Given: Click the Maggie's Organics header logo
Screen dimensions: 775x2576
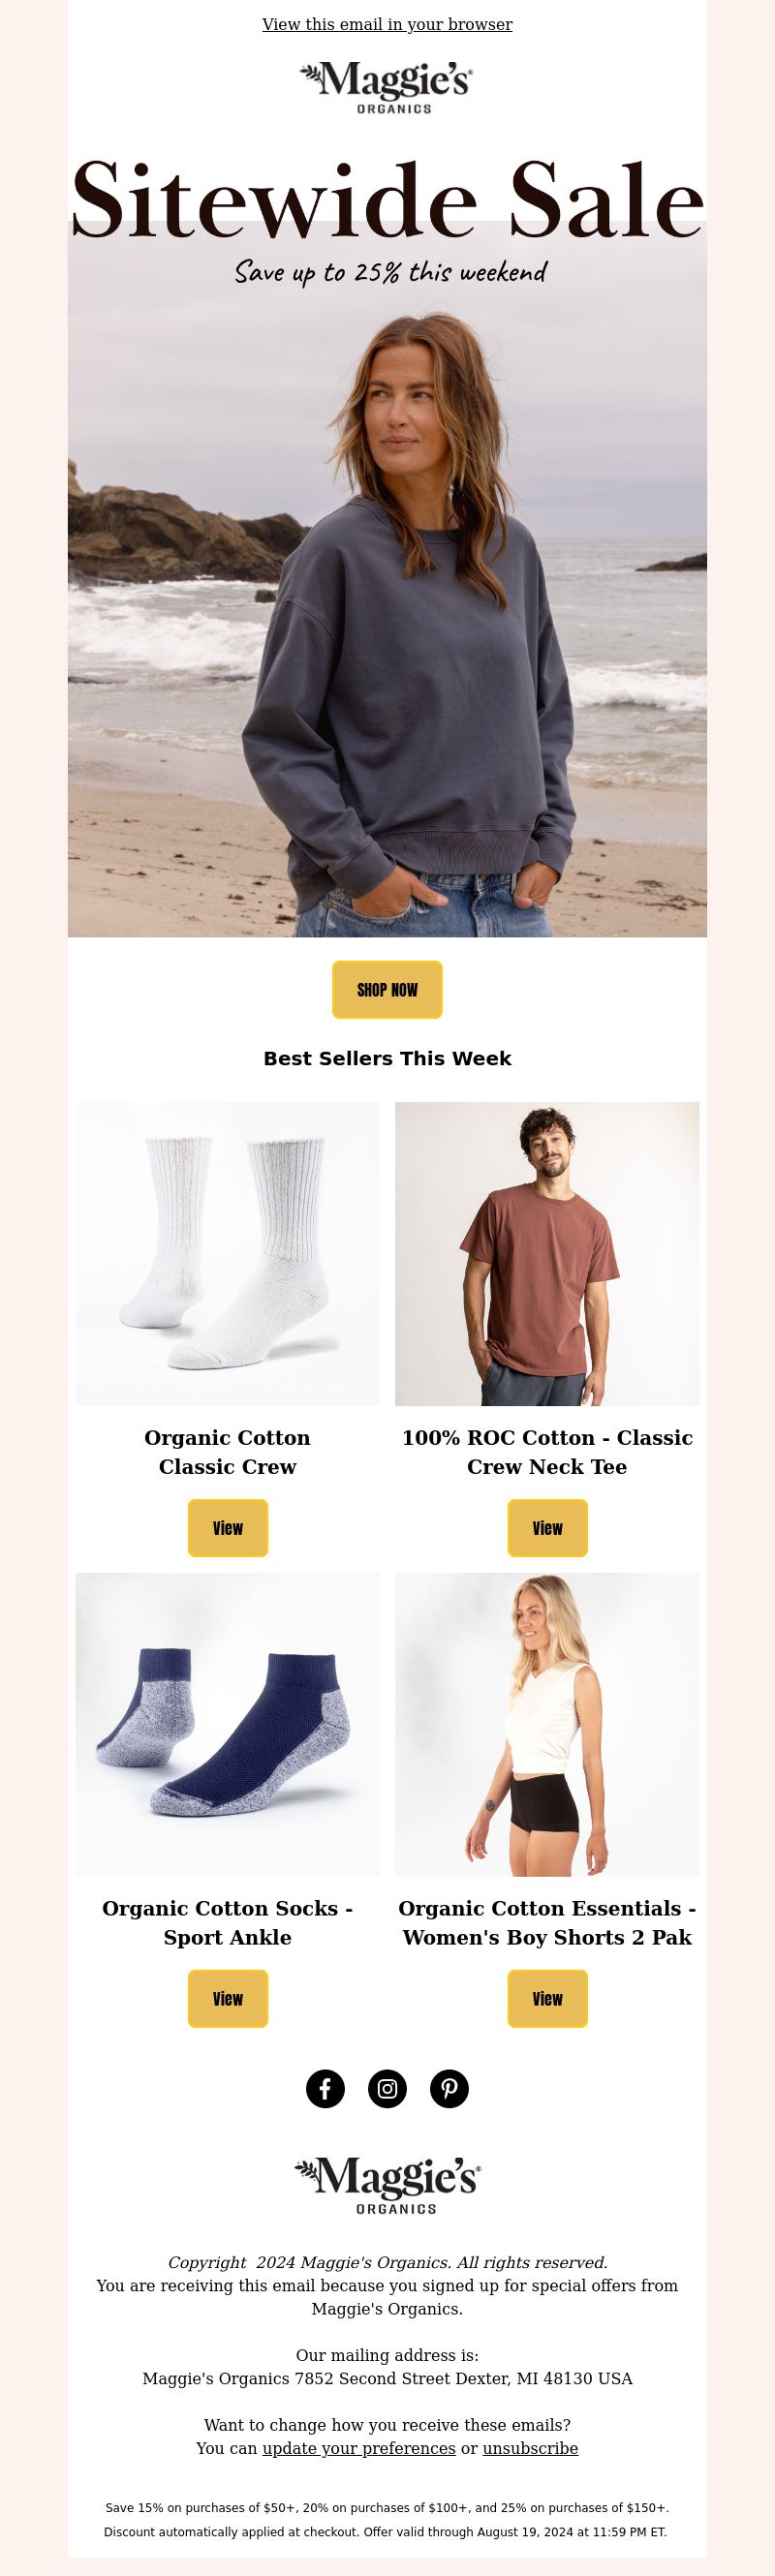Looking at the screenshot, I should tap(387, 87).
